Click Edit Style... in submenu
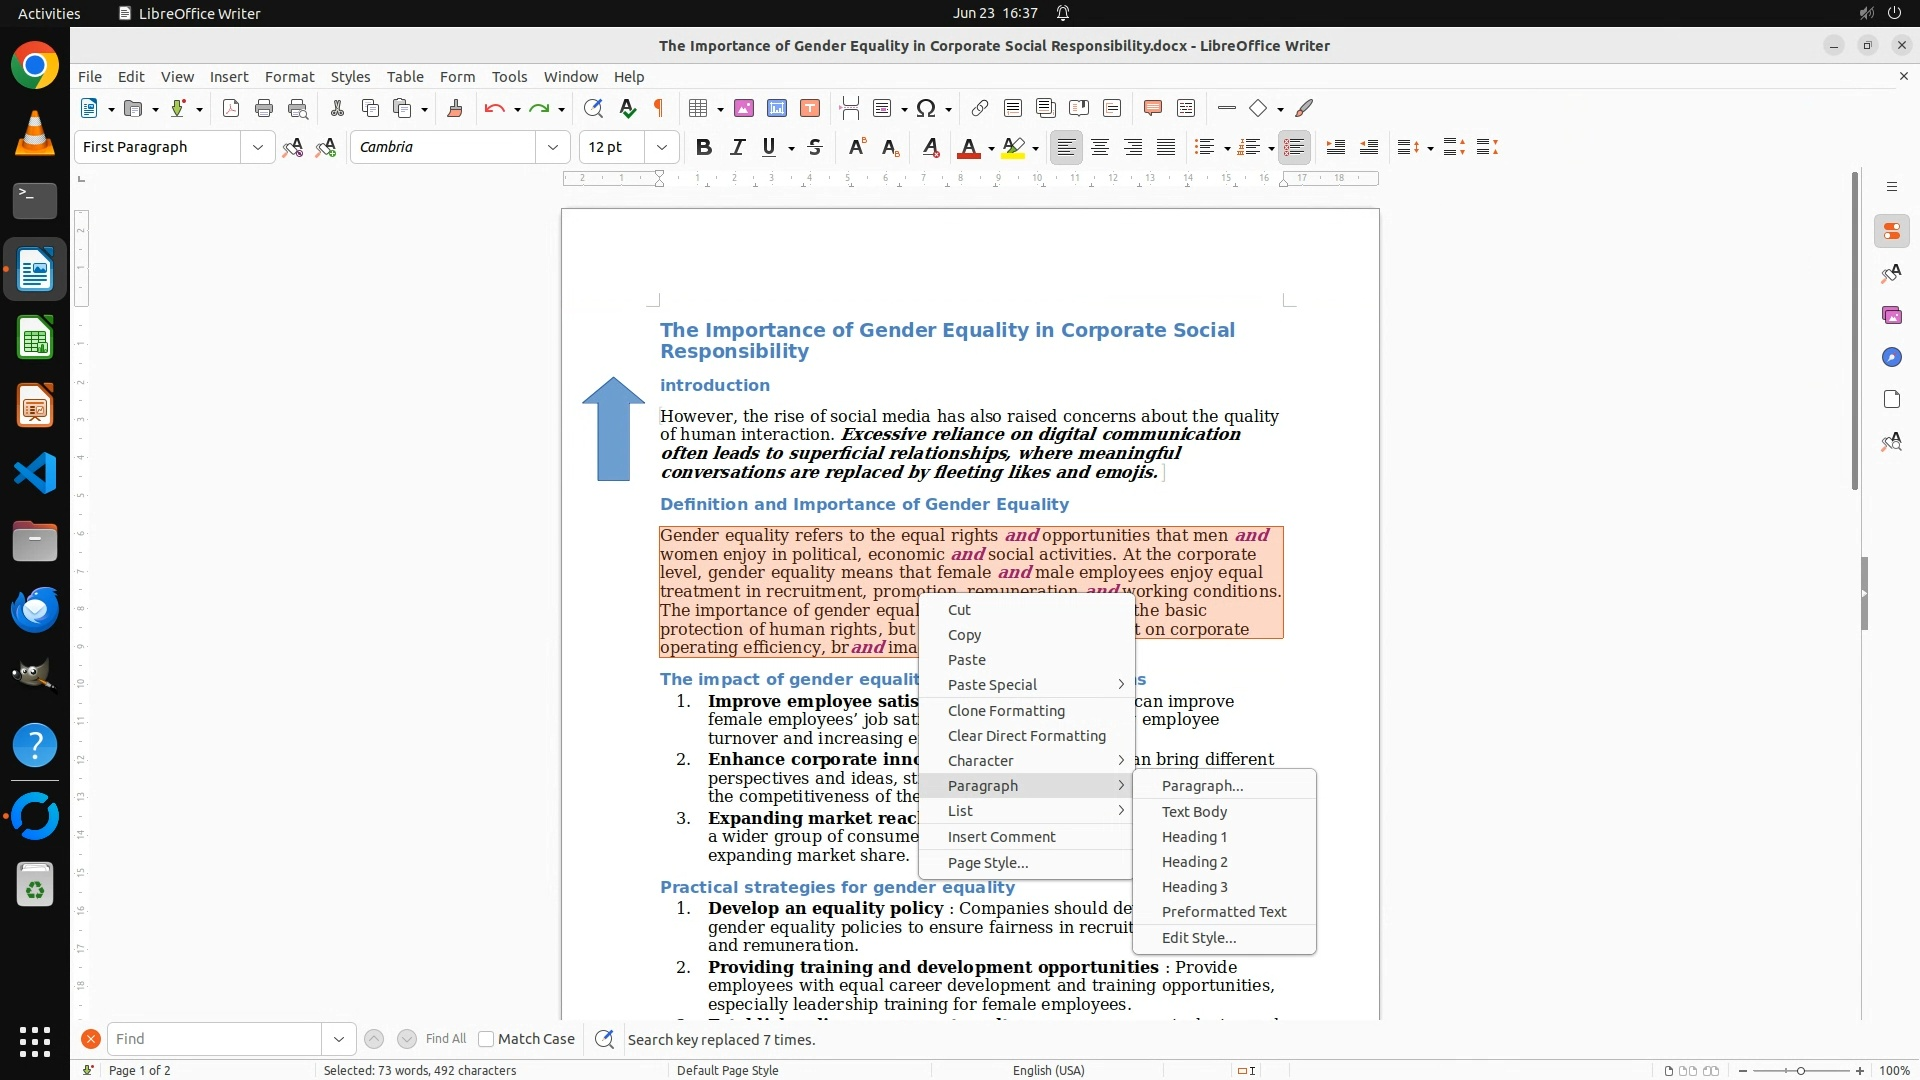Screen dimensions: 1920x1080 coord(1198,938)
